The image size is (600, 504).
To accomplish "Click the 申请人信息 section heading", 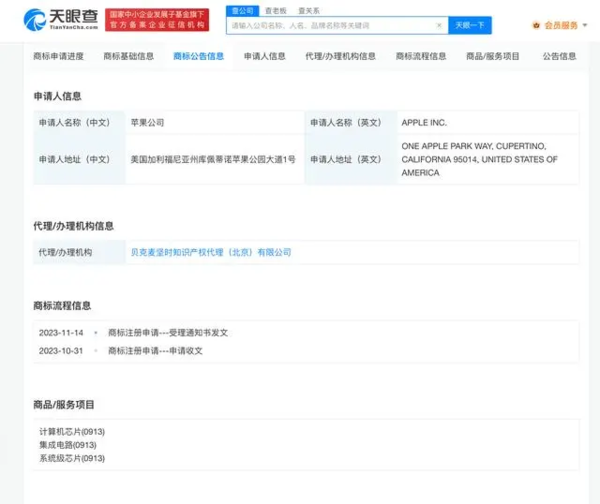I will point(57,96).
